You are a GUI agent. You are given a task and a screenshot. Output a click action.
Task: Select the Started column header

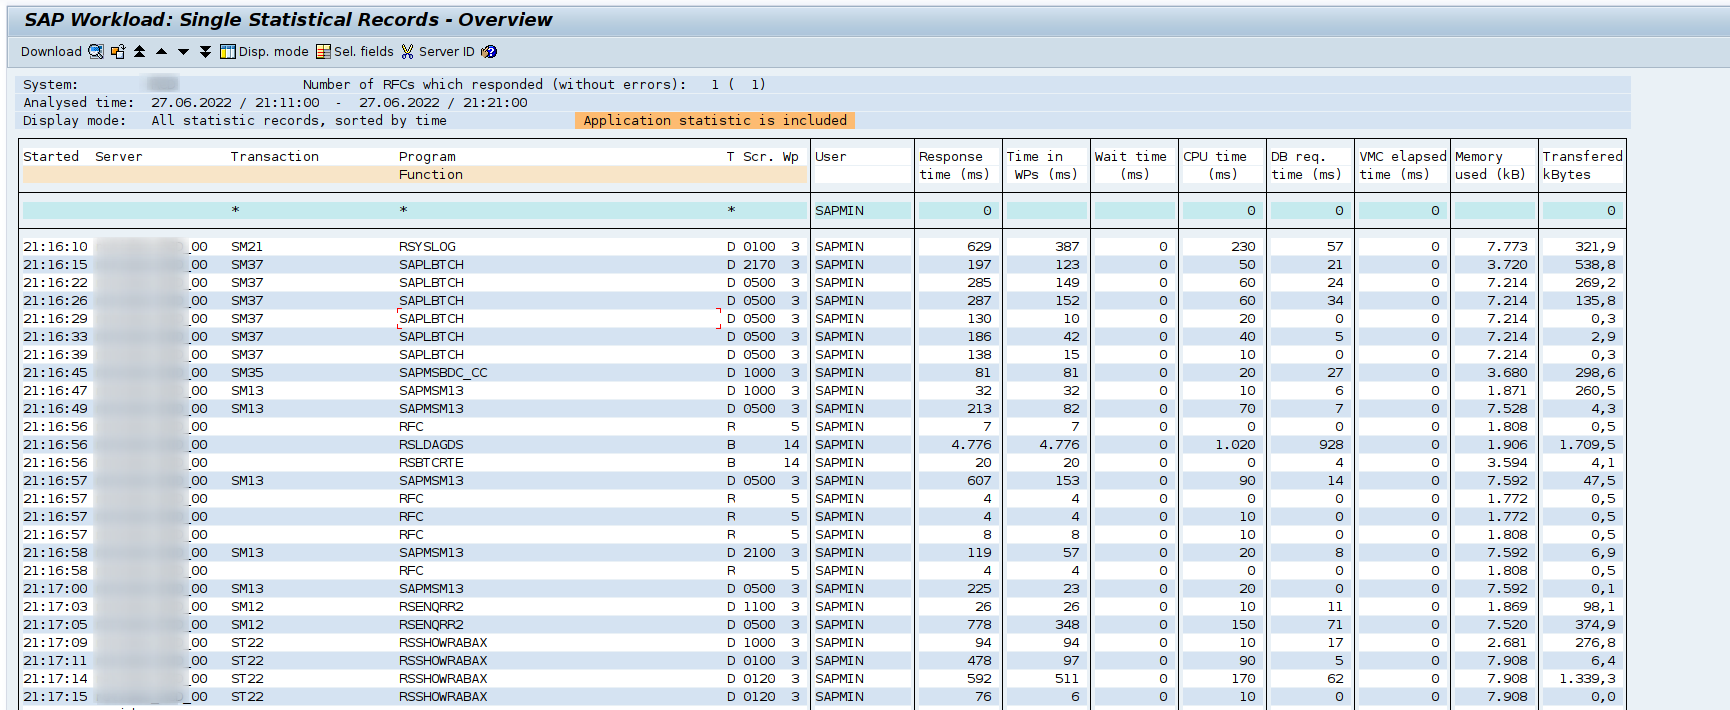51,157
